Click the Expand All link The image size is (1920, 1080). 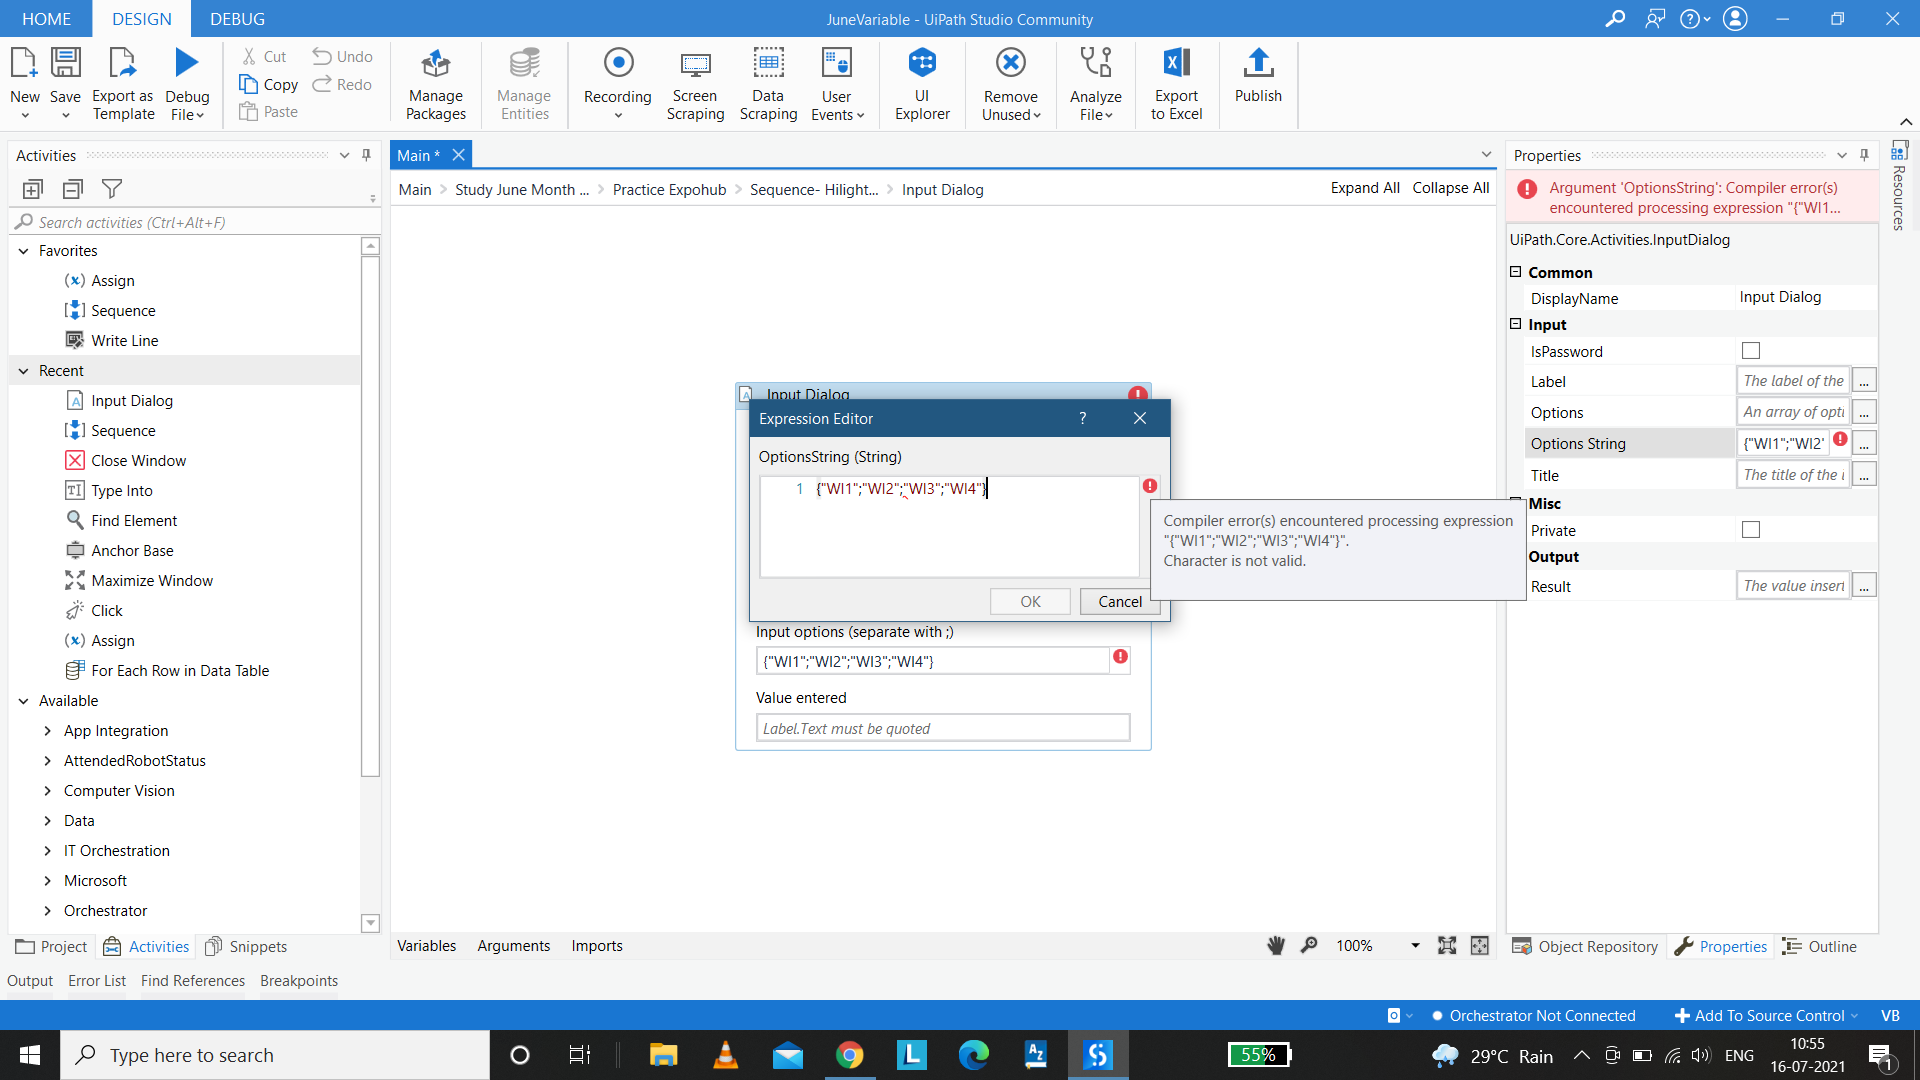[1365, 188]
